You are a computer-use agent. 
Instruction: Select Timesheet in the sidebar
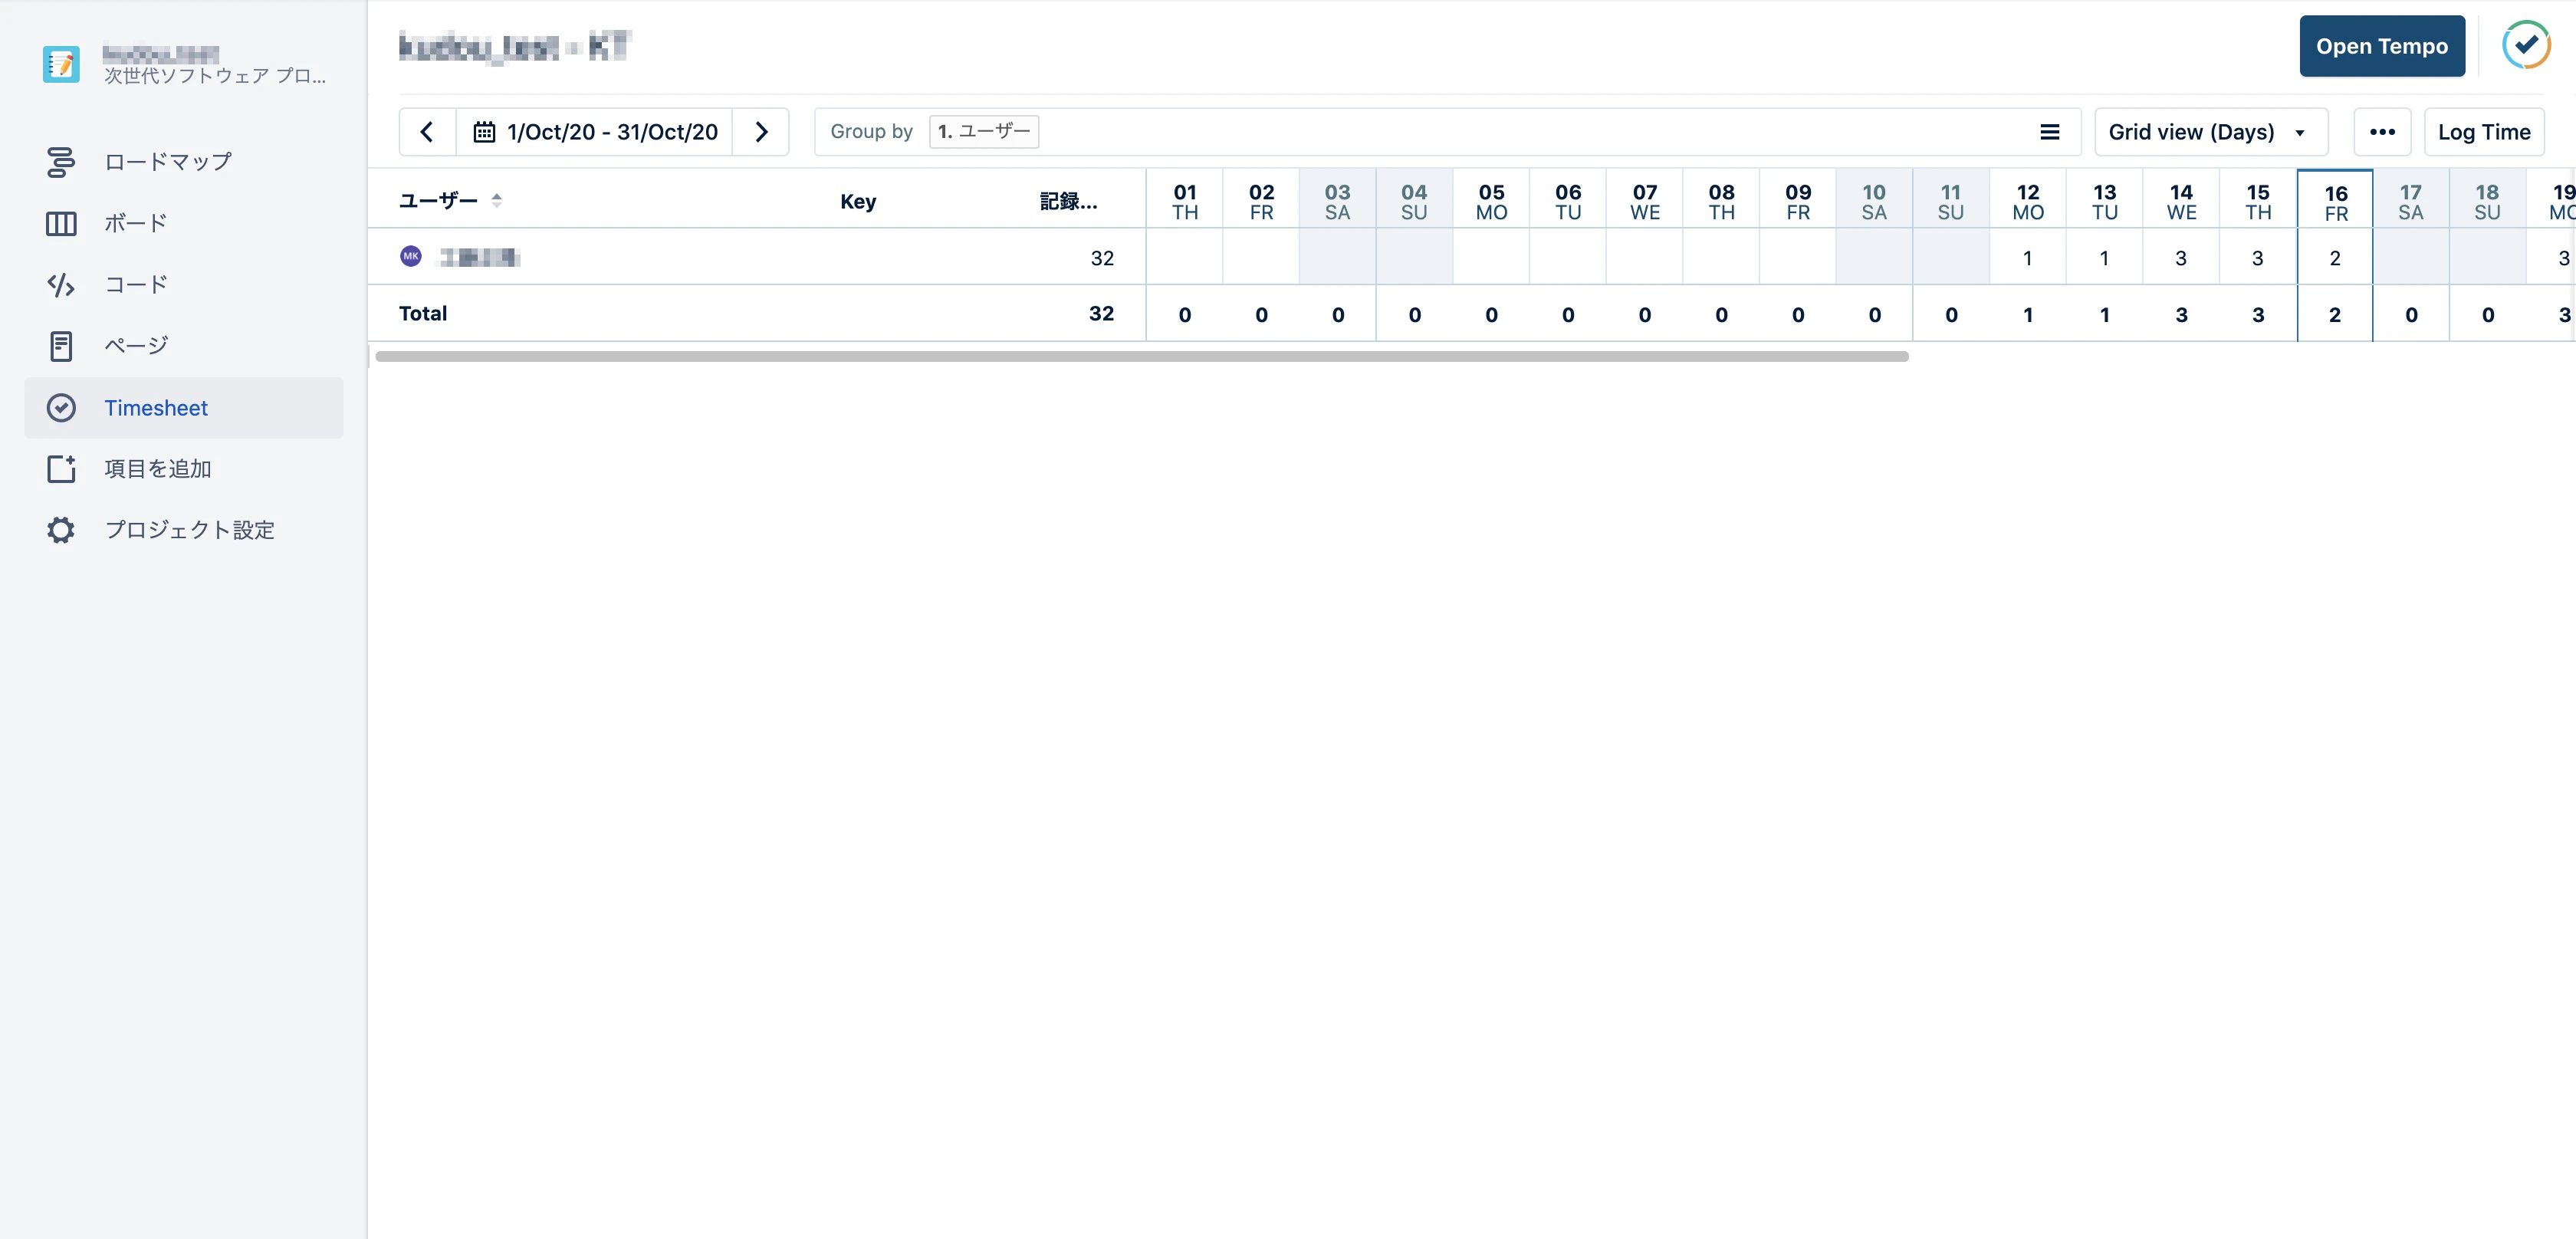click(x=184, y=408)
